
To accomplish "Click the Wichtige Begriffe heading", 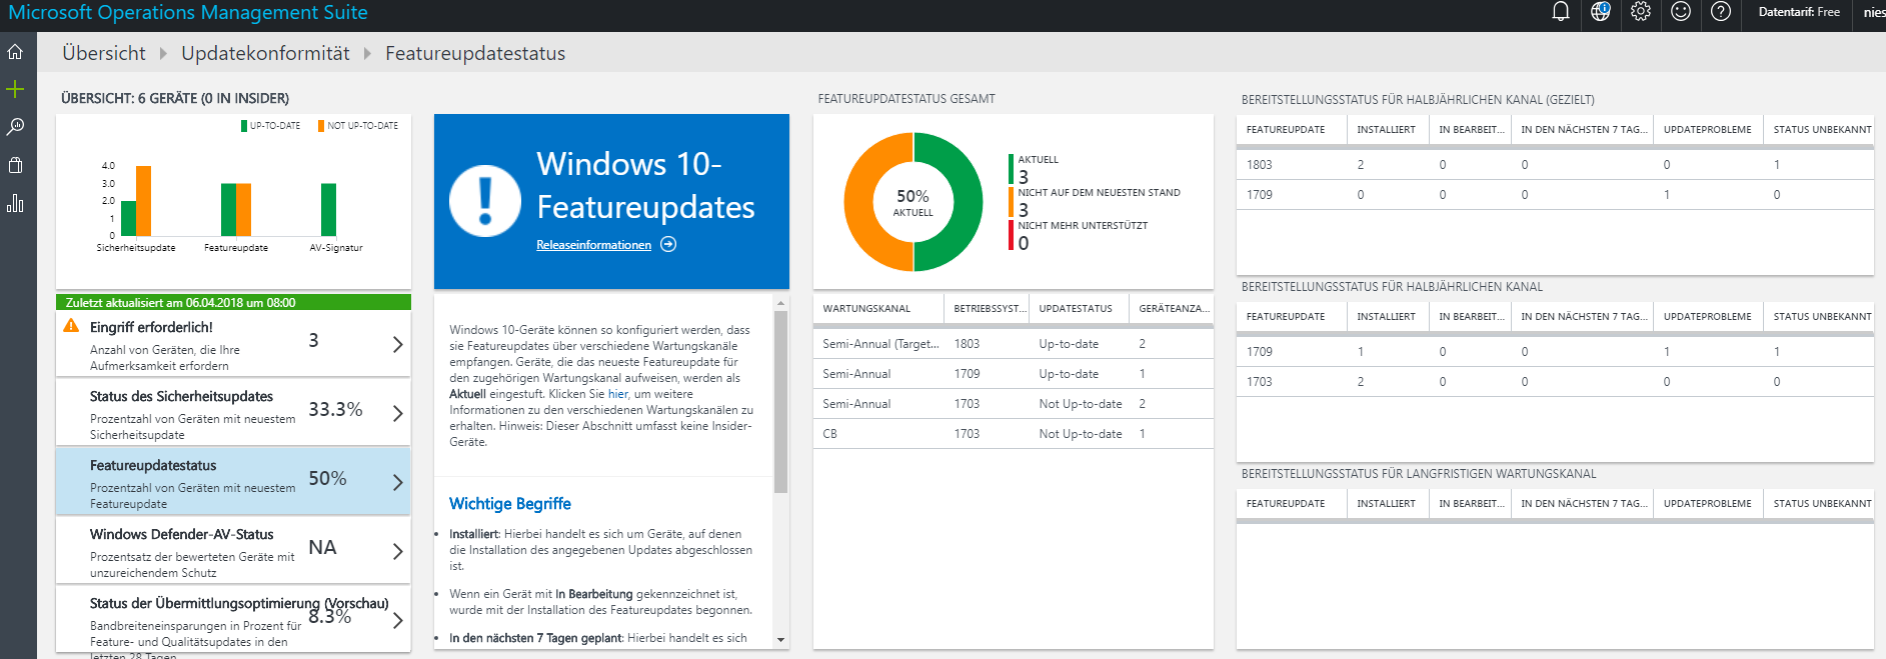I will click(510, 503).
